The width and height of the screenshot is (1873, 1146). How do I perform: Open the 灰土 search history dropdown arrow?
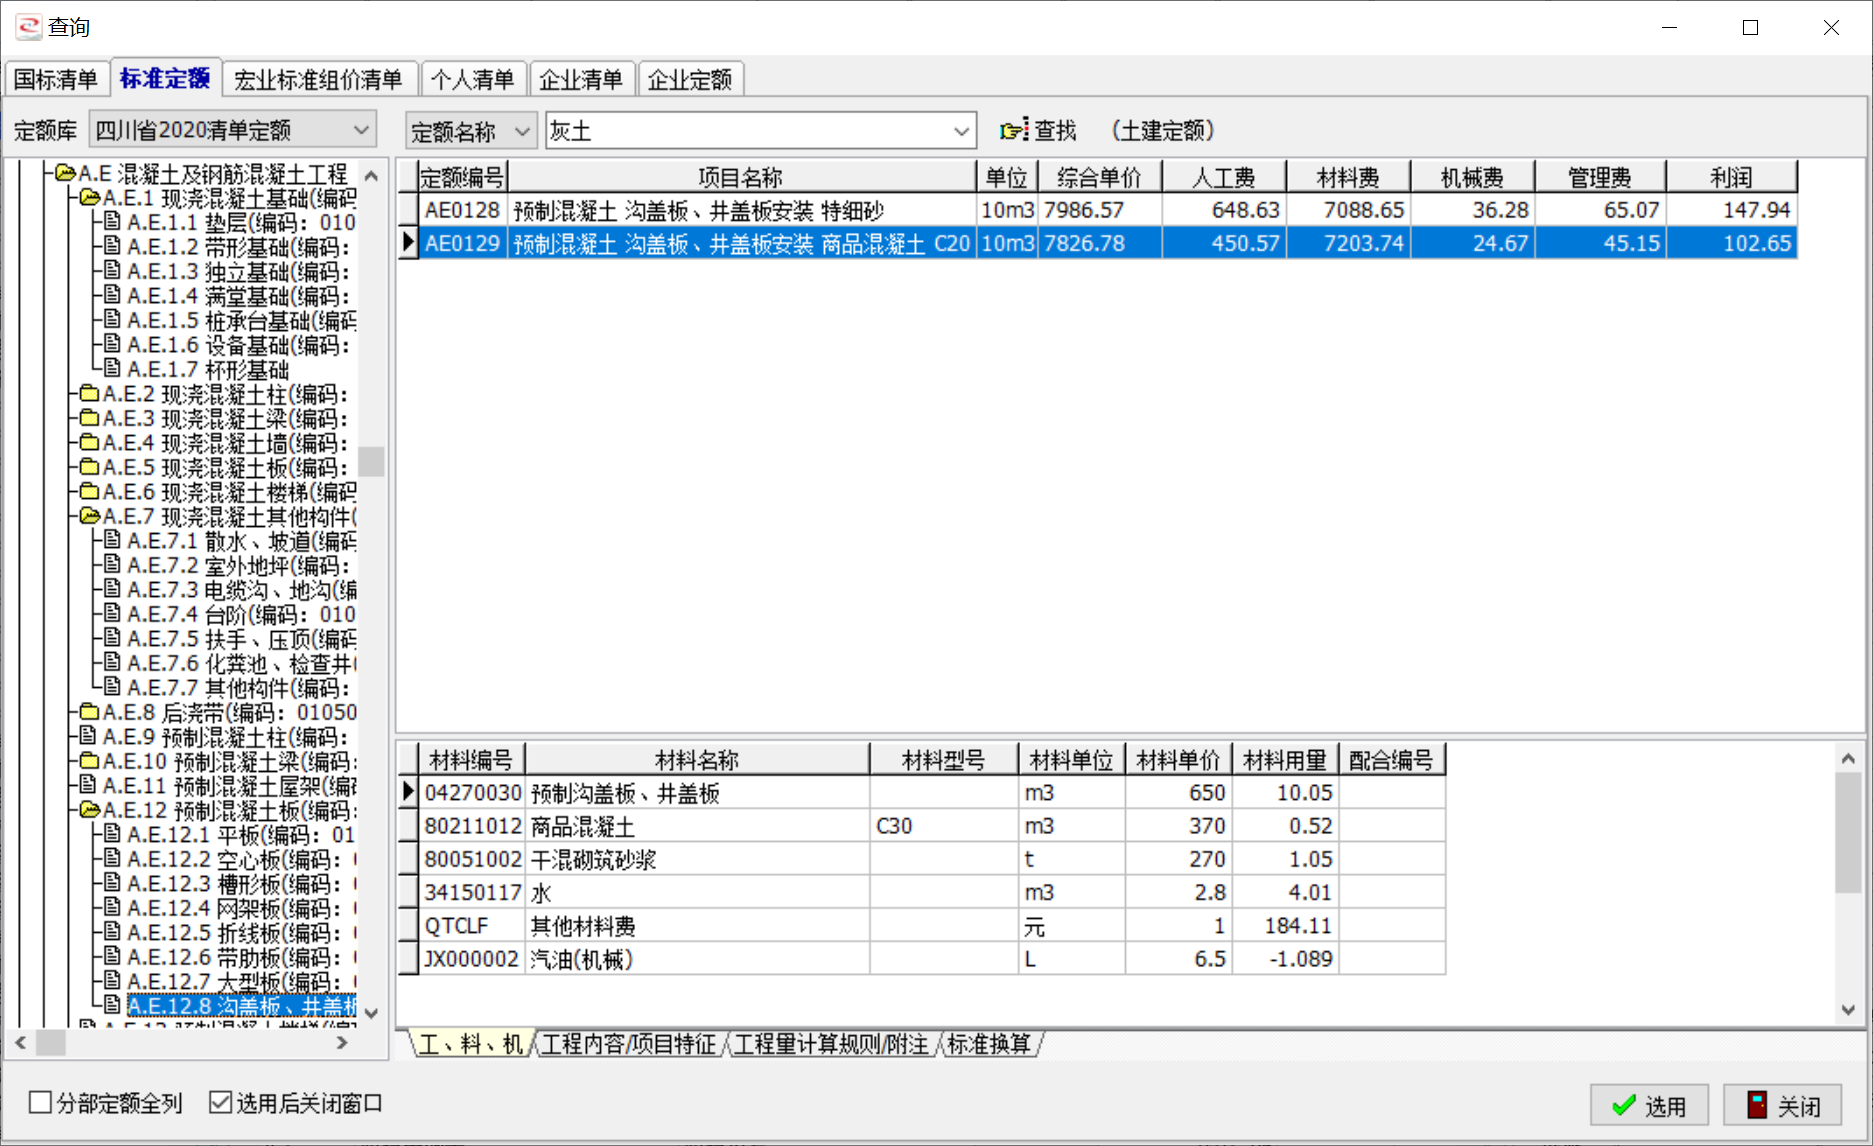pos(961,131)
